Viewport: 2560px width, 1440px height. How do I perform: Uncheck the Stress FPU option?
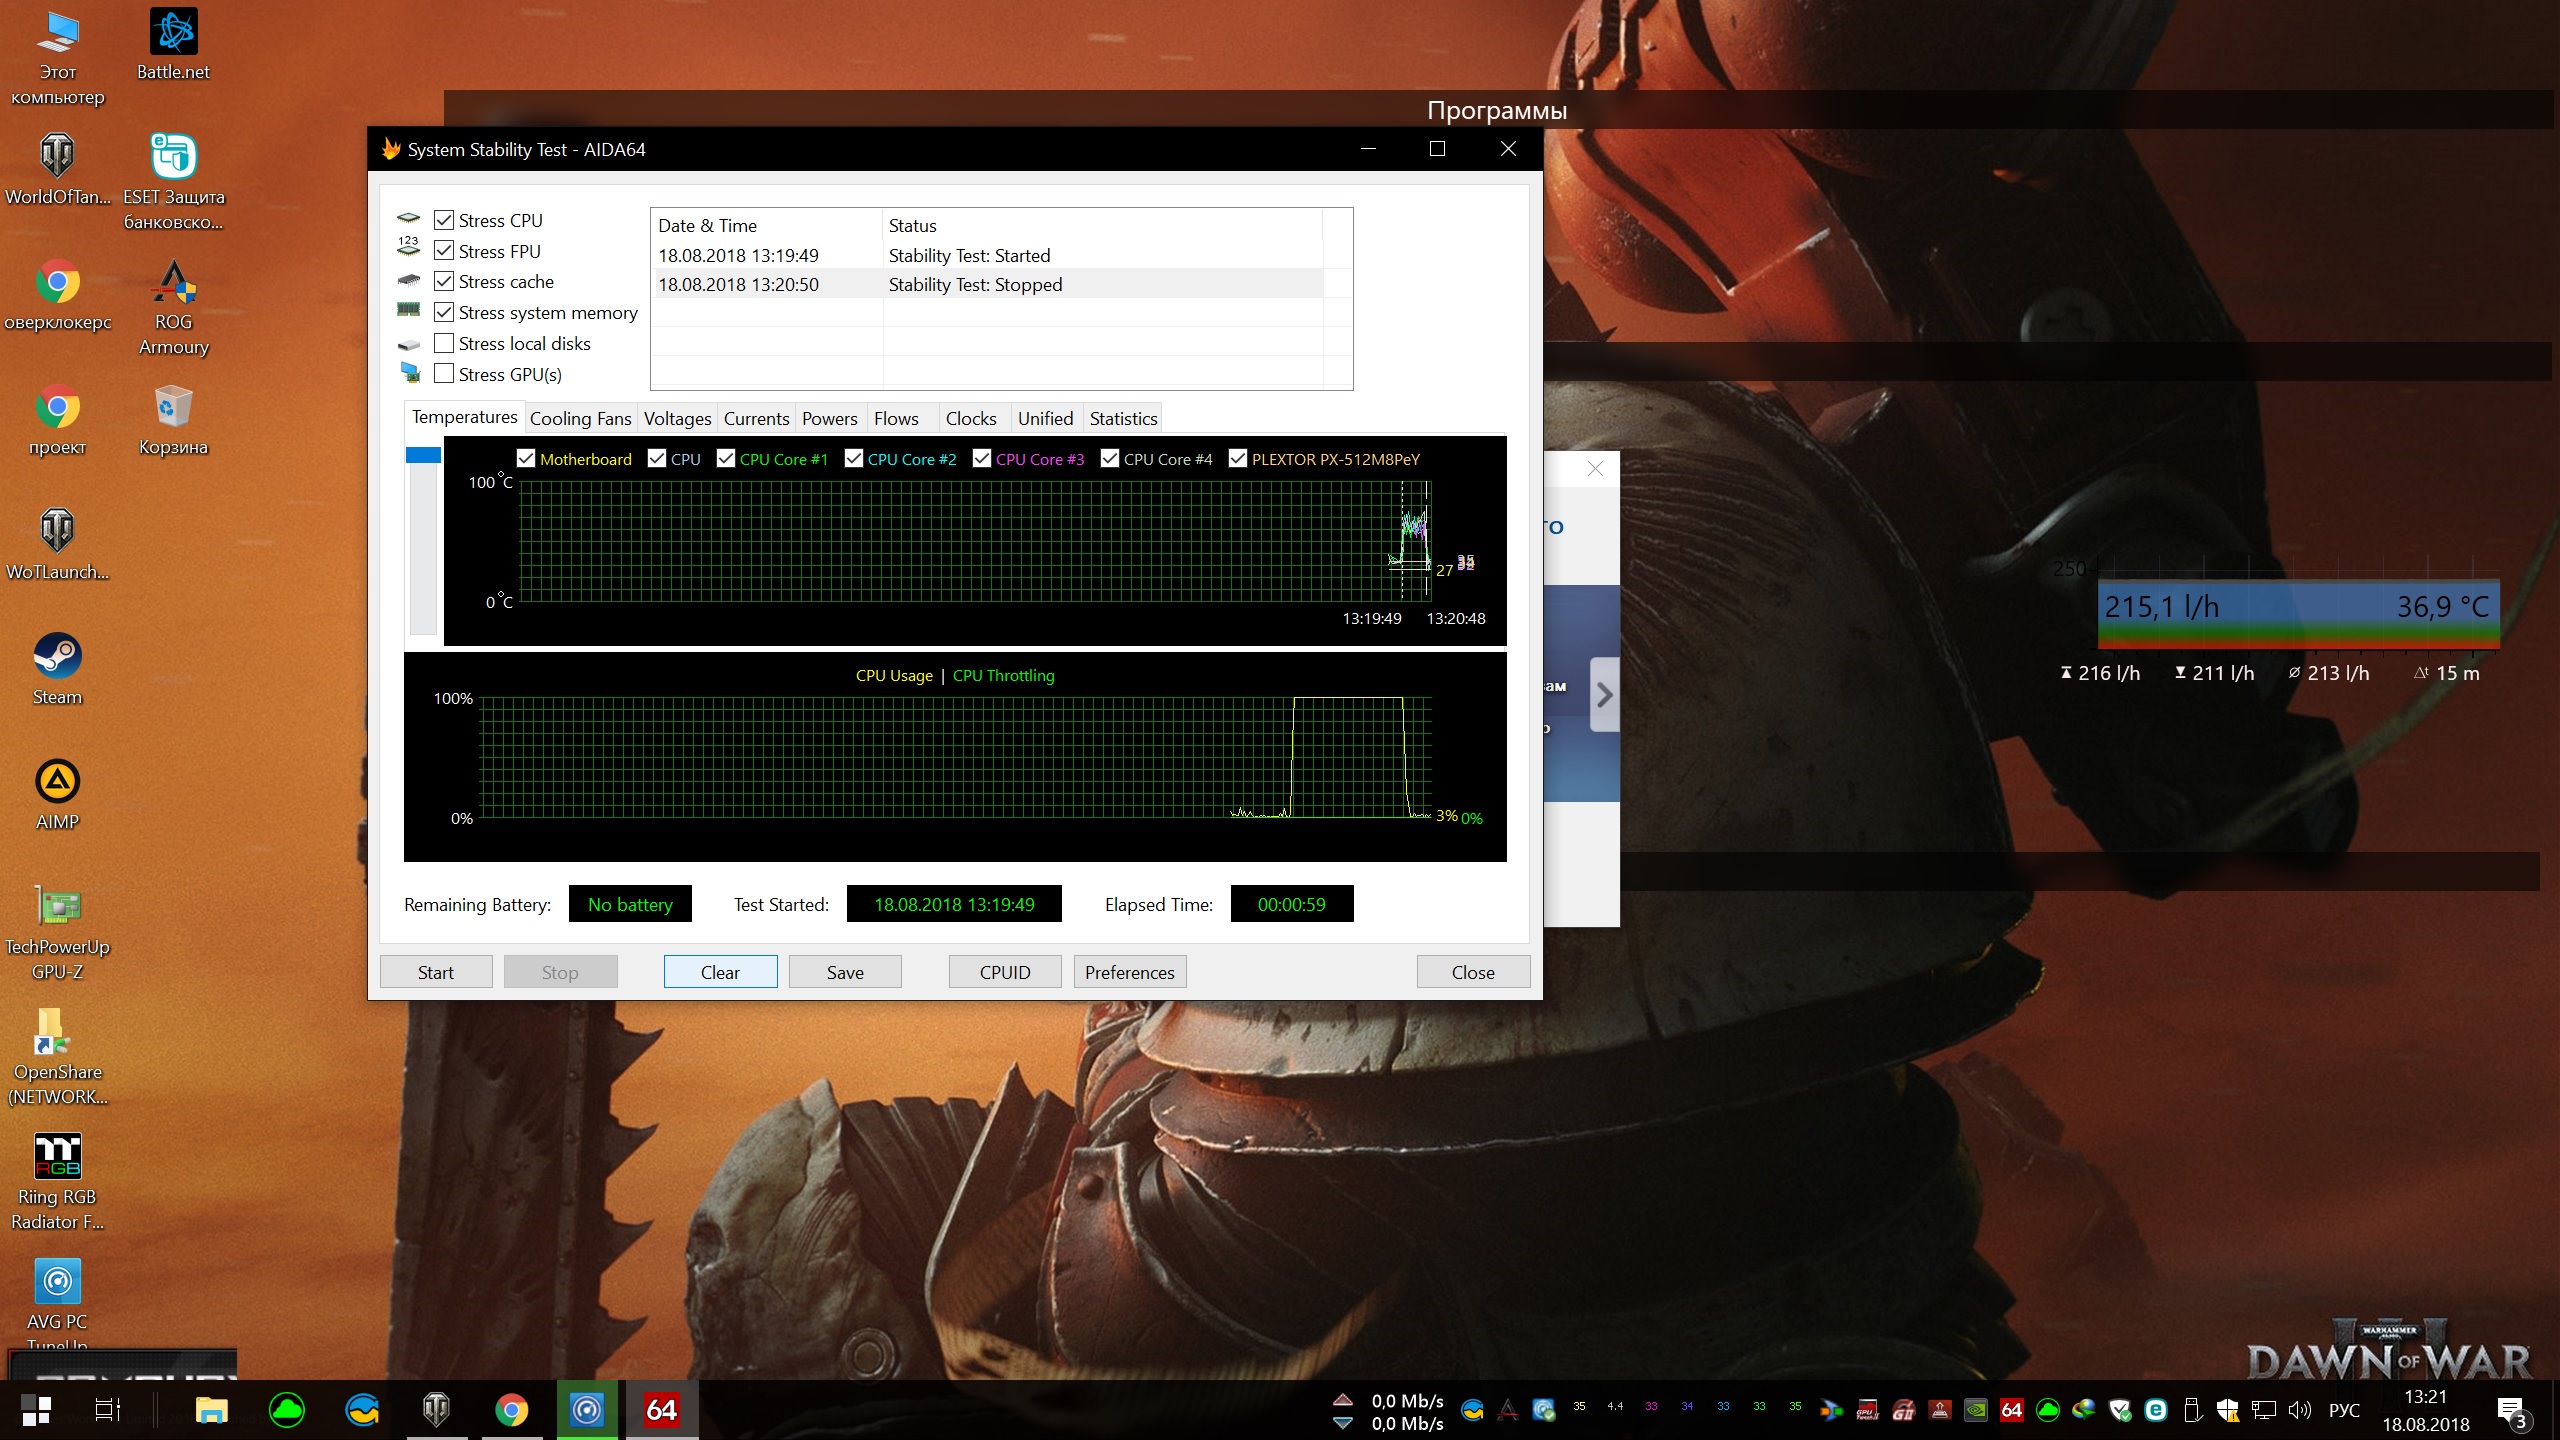(x=444, y=251)
